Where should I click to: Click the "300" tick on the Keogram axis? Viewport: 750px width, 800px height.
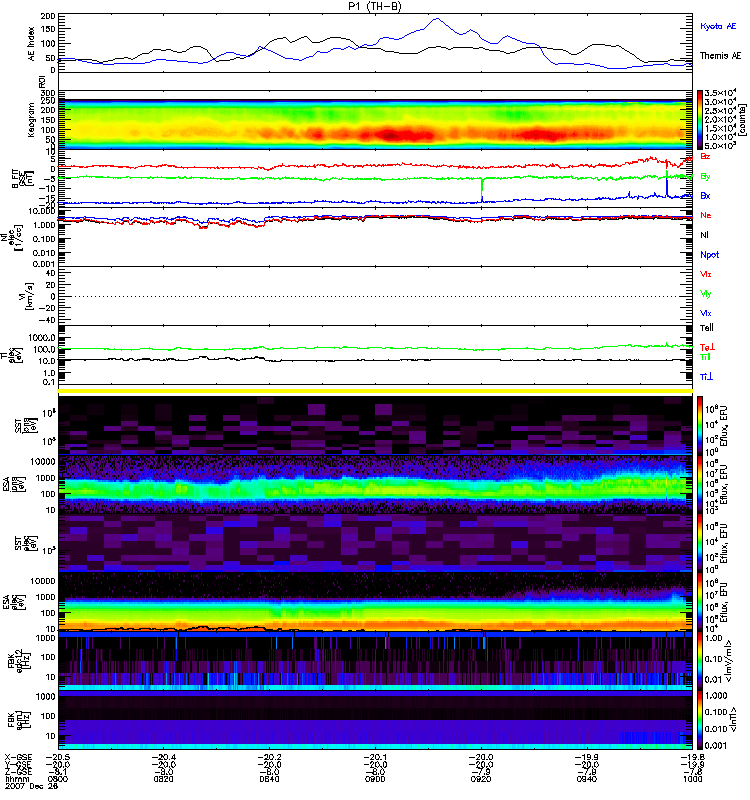click(x=49, y=93)
